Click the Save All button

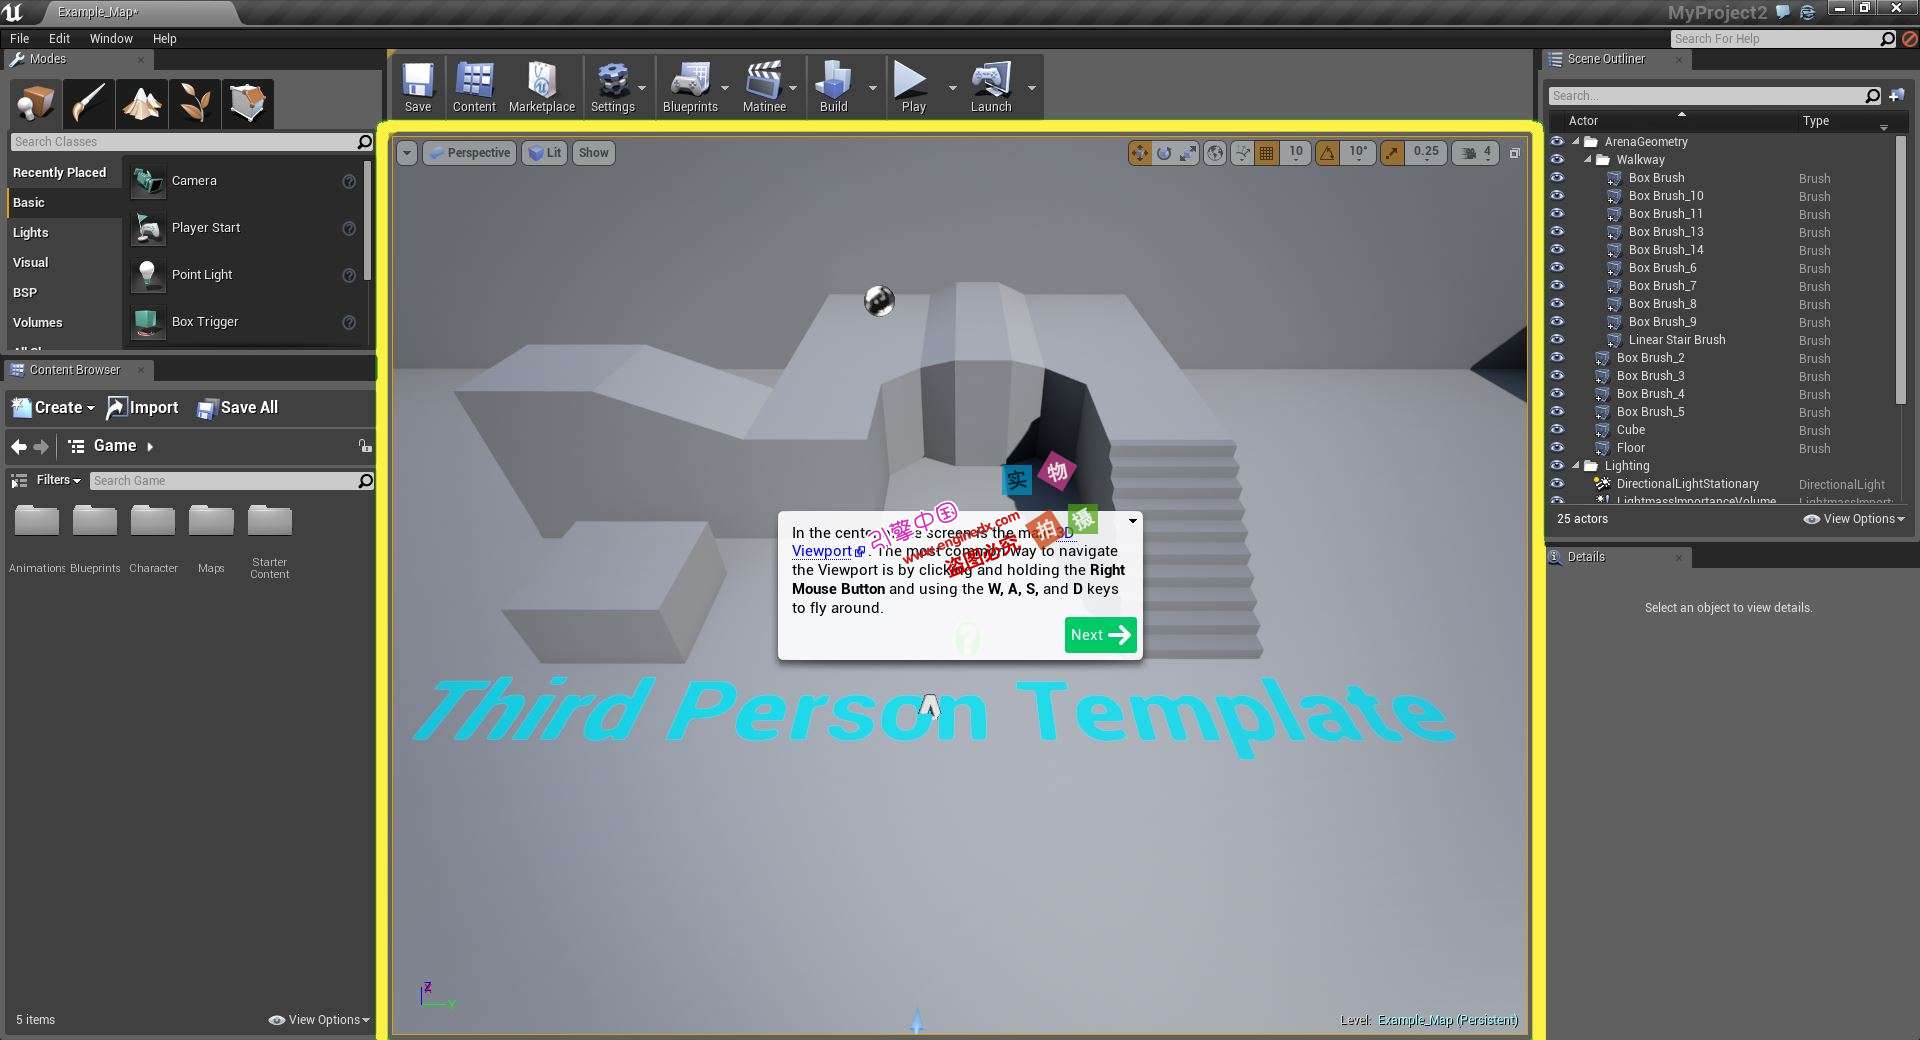(x=237, y=408)
